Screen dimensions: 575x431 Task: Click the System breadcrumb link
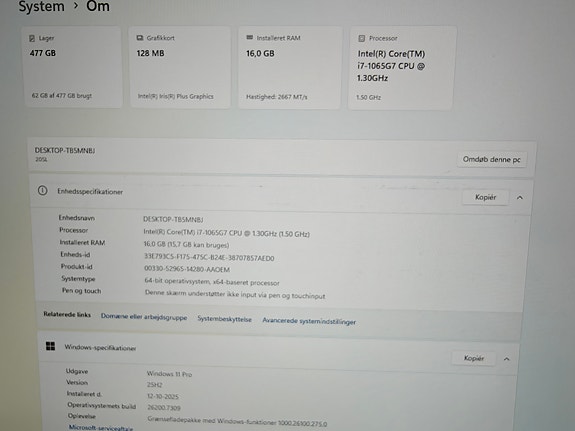point(41,6)
